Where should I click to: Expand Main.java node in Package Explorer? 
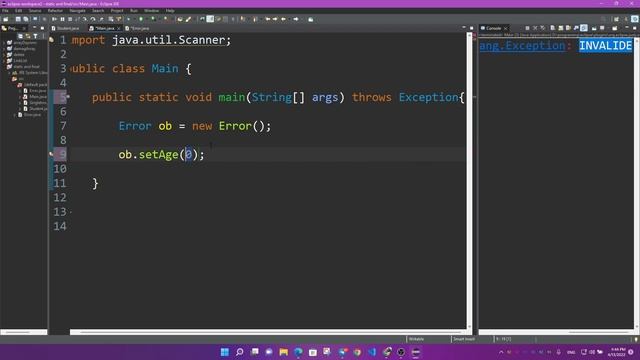[x=20, y=97]
